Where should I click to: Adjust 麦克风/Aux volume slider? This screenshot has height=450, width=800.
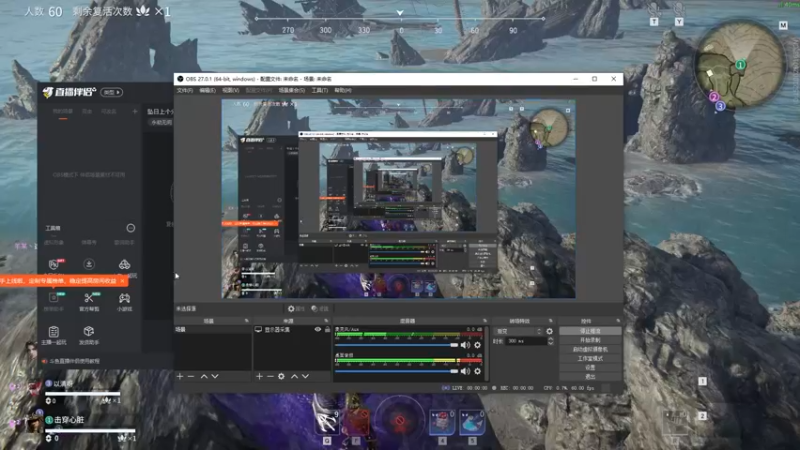(397, 345)
